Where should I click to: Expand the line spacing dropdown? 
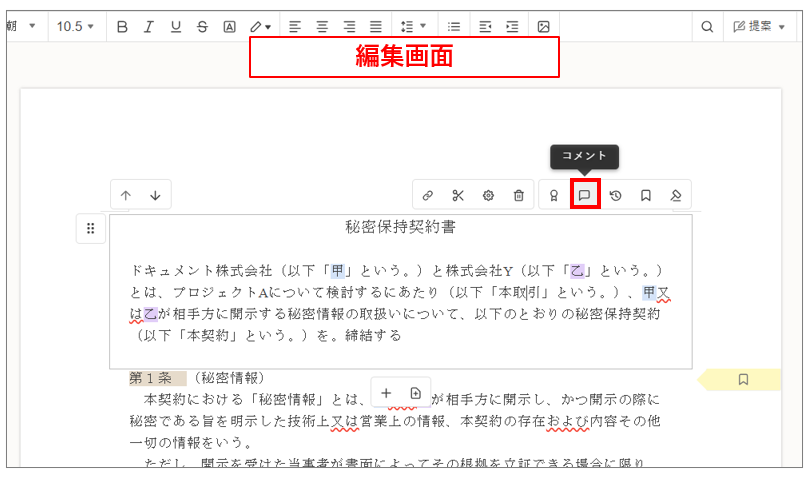coord(413,26)
